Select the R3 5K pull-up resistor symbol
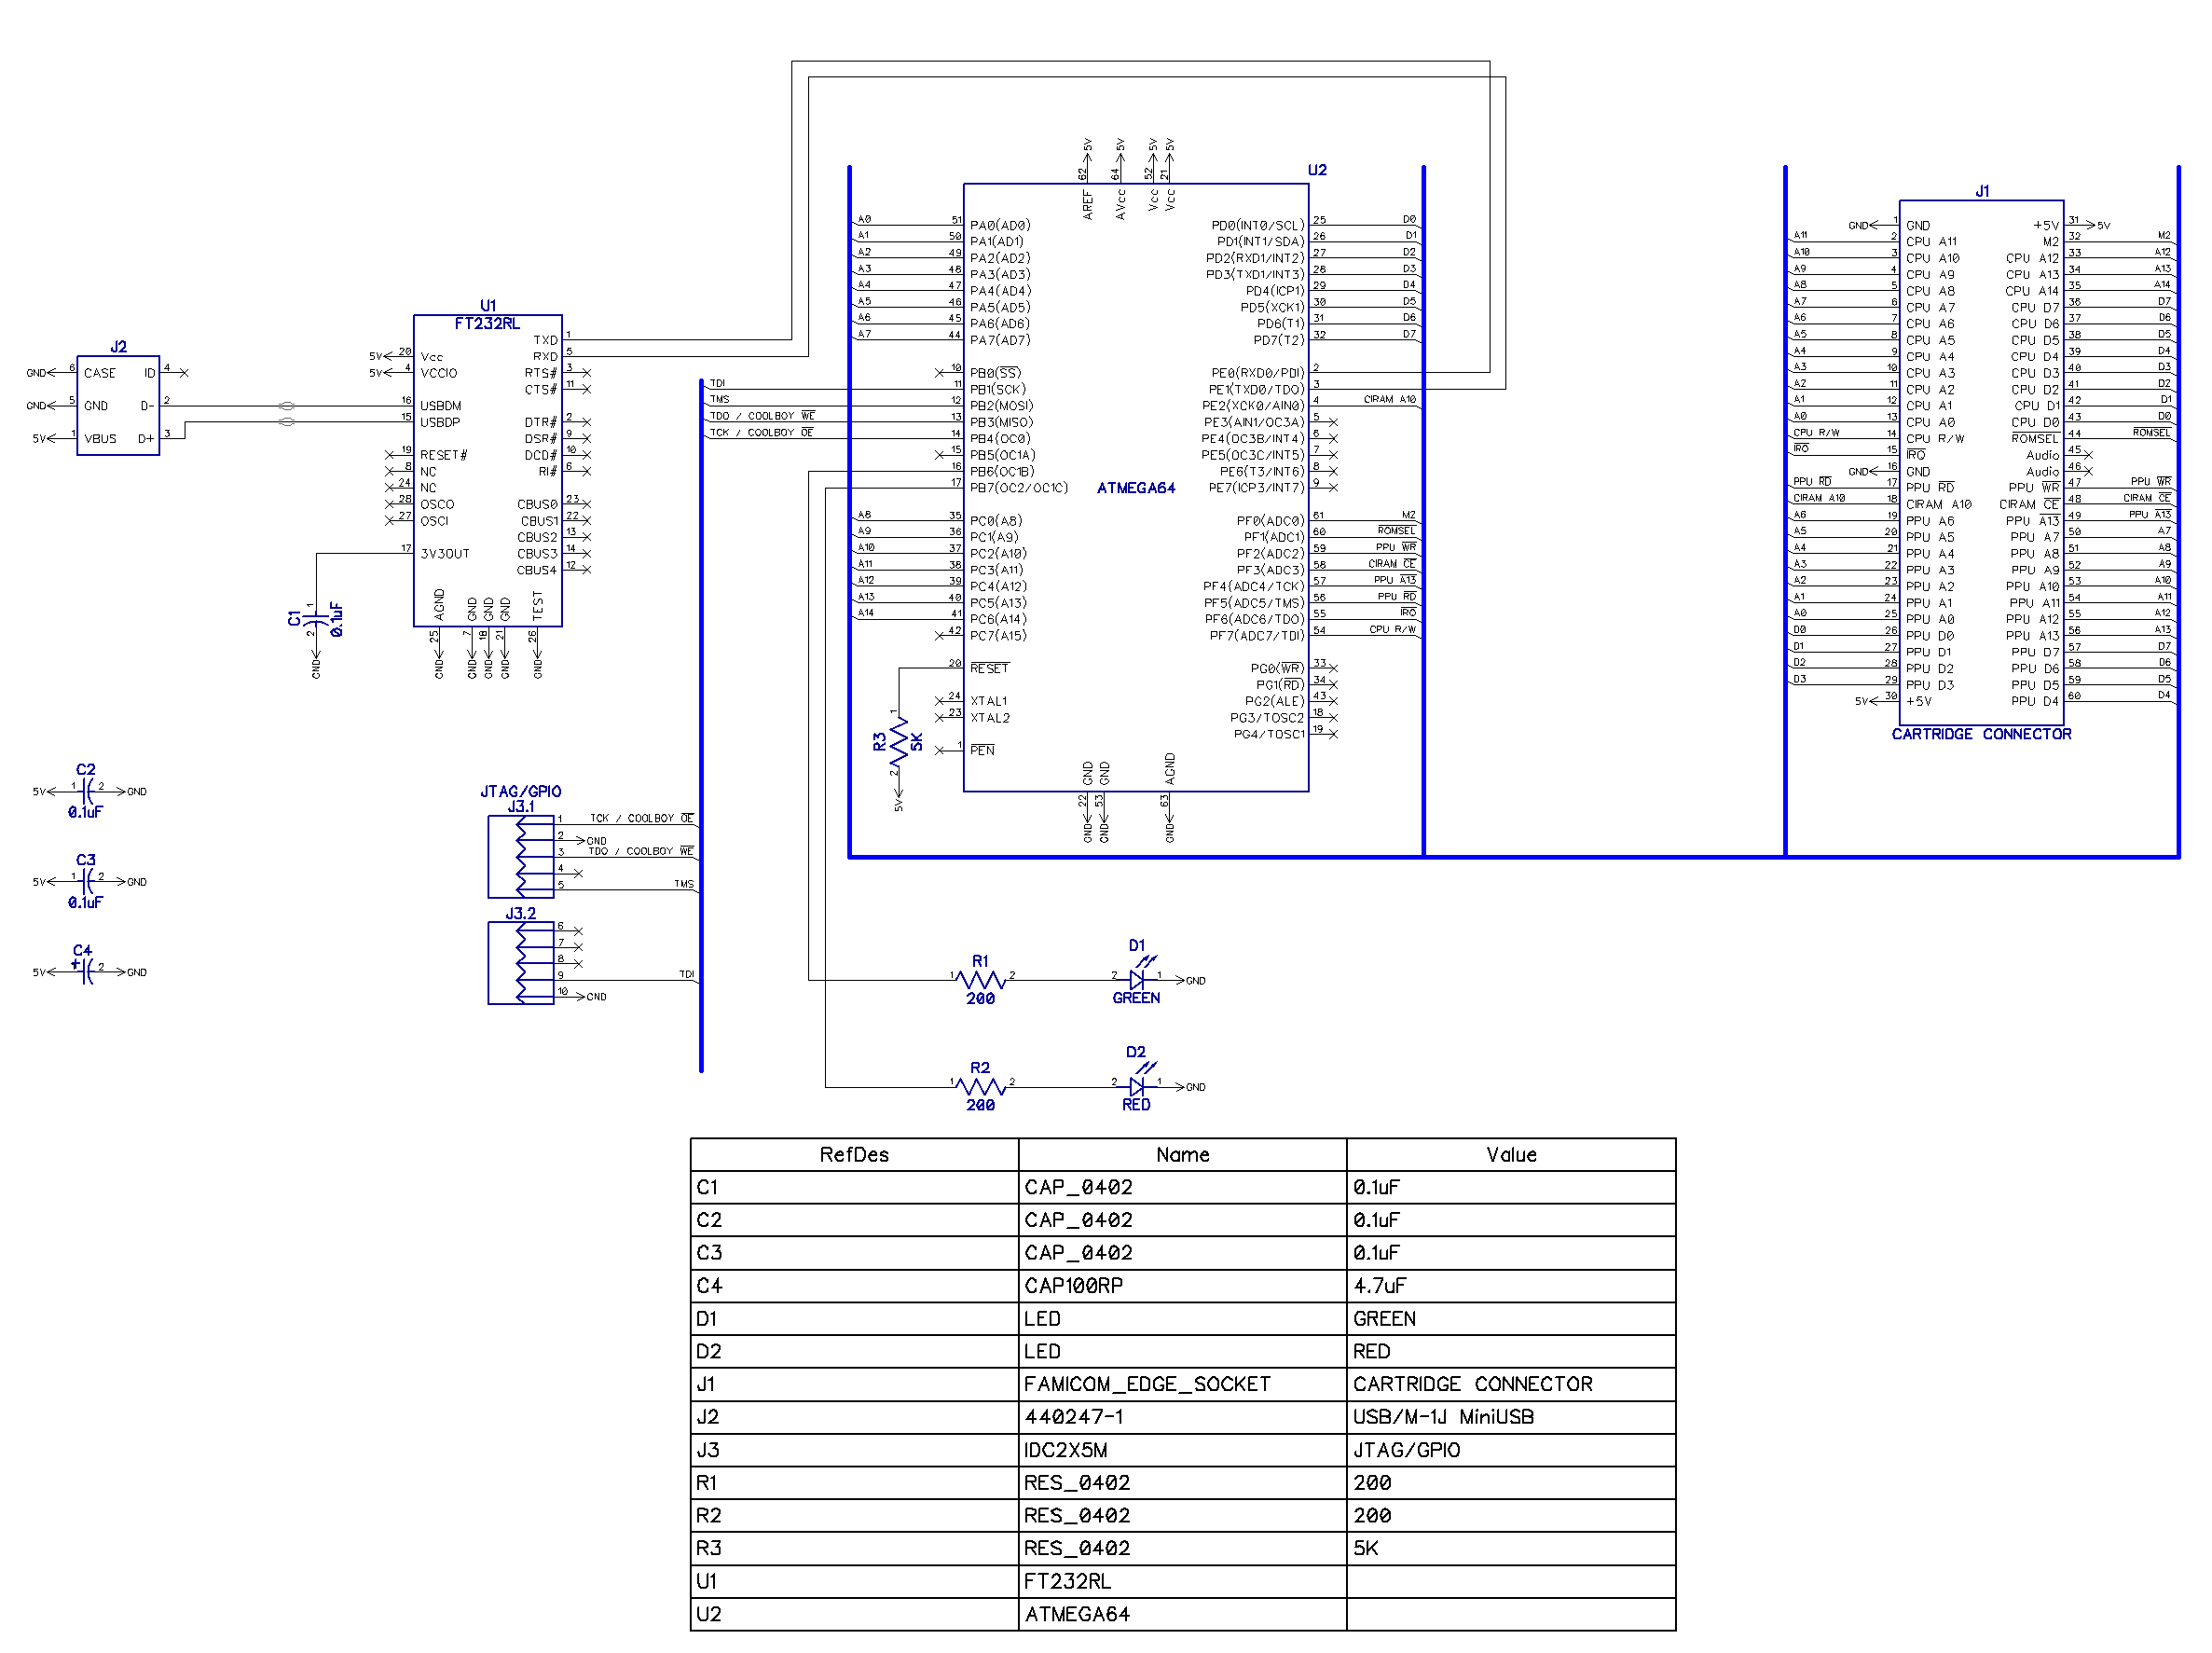This screenshot has height=1653, width=2212. click(899, 743)
